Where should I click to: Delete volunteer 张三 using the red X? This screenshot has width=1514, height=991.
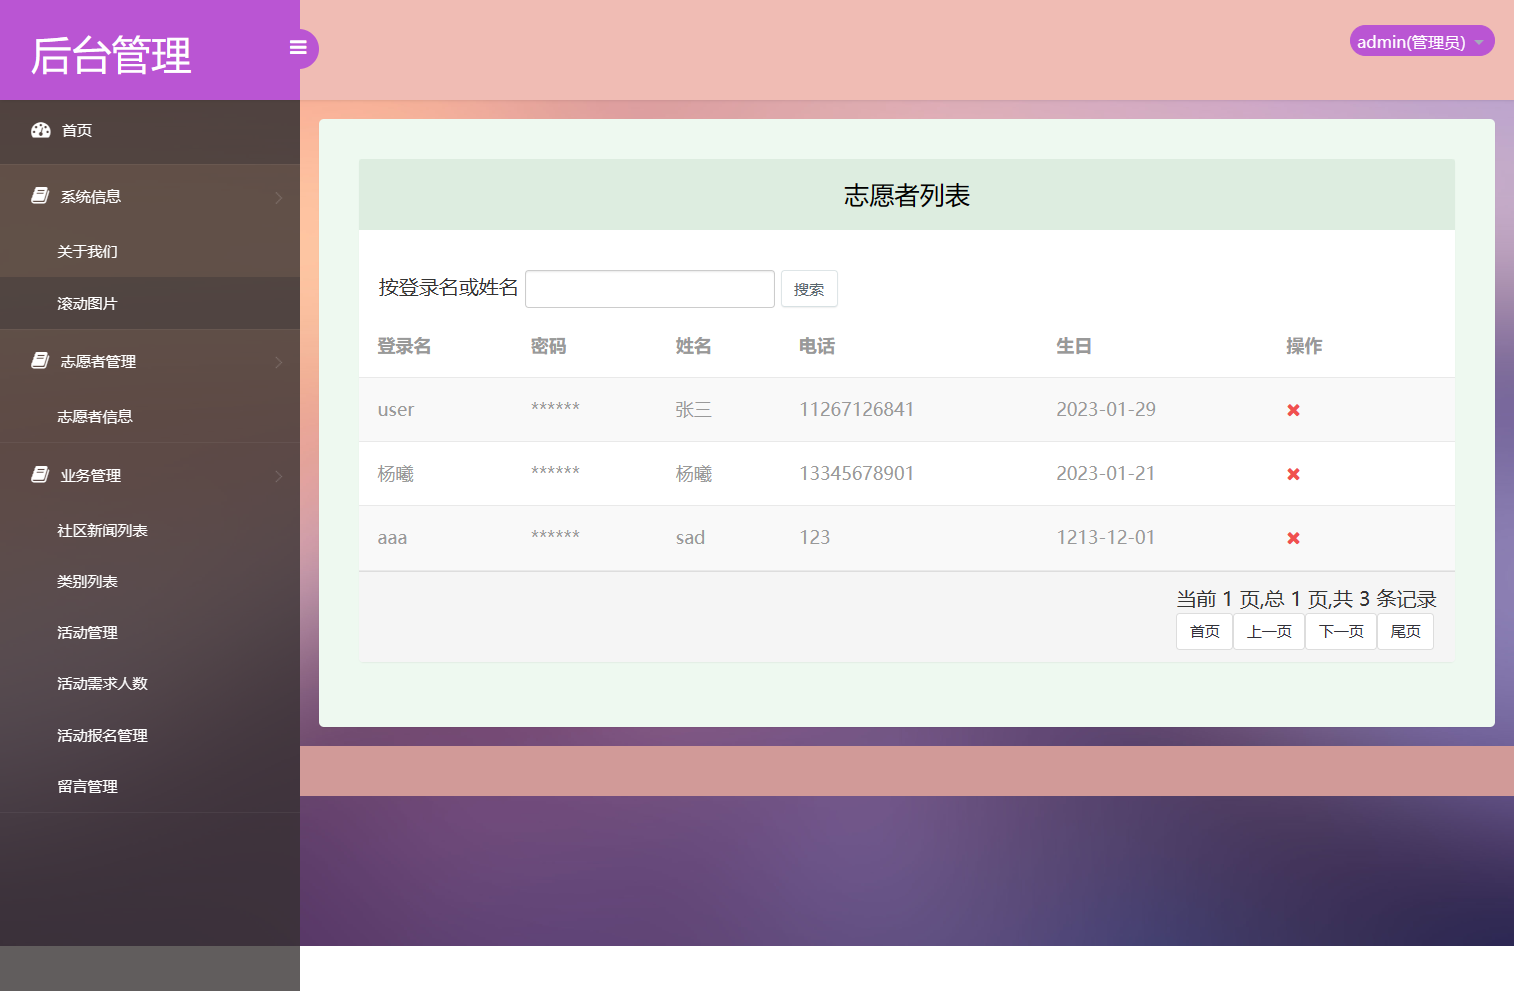point(1293,409)
